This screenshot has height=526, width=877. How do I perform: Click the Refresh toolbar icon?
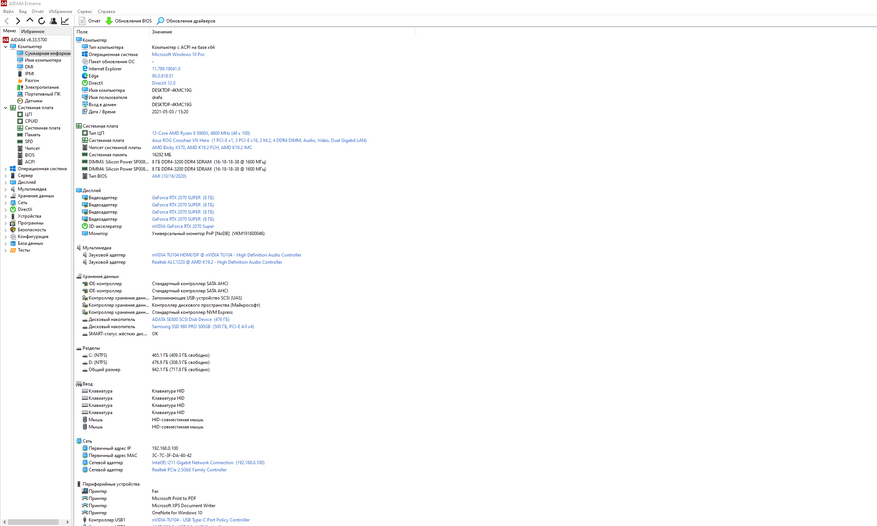[41, 21]
